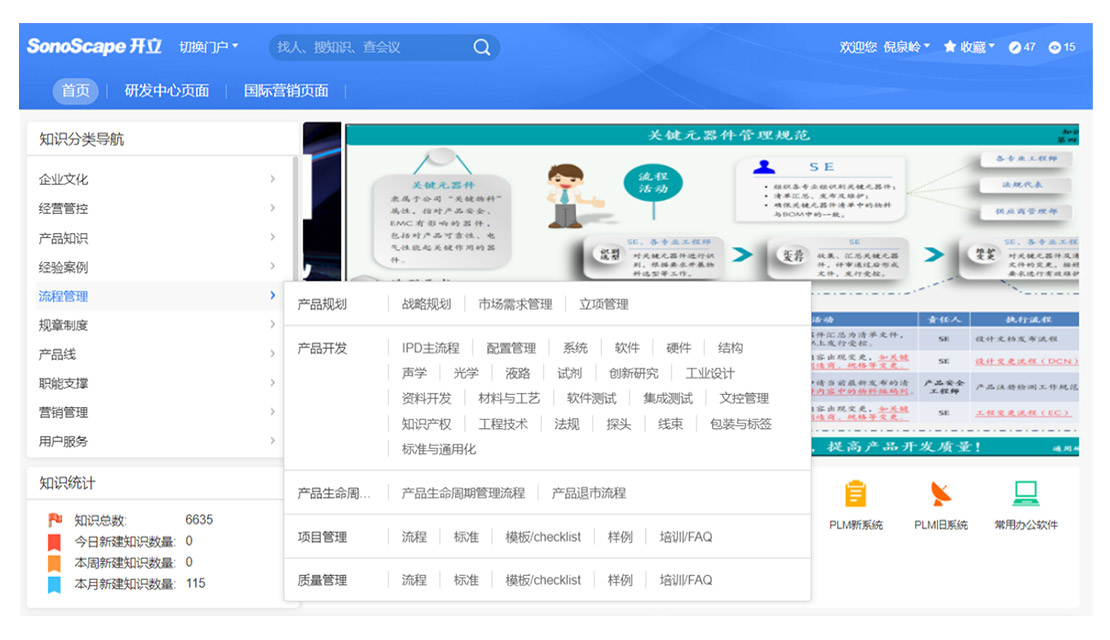Switch to the 国际营销页面 tab
Viewport: 1110px width, 640px height.
[x=286, y=91]
